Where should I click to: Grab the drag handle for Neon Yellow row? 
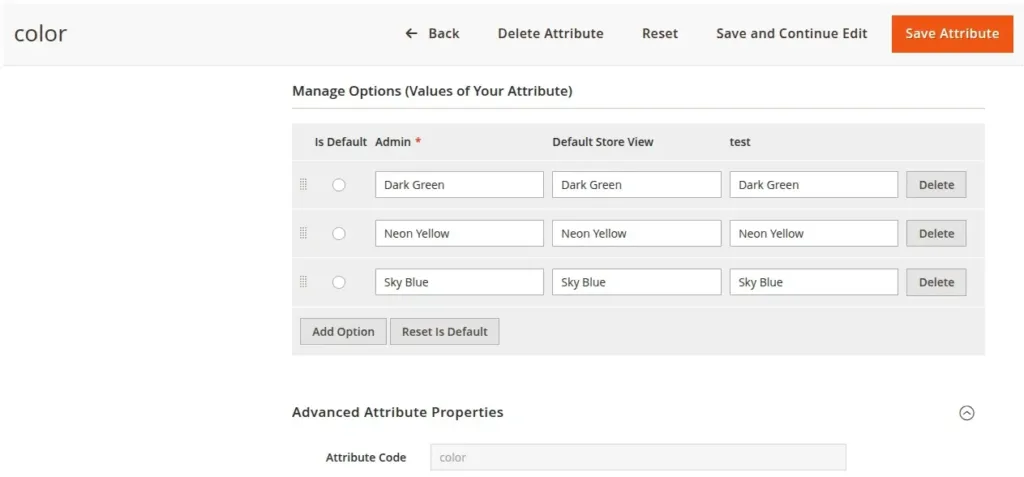pyautogui.click(x=303, y=233)
